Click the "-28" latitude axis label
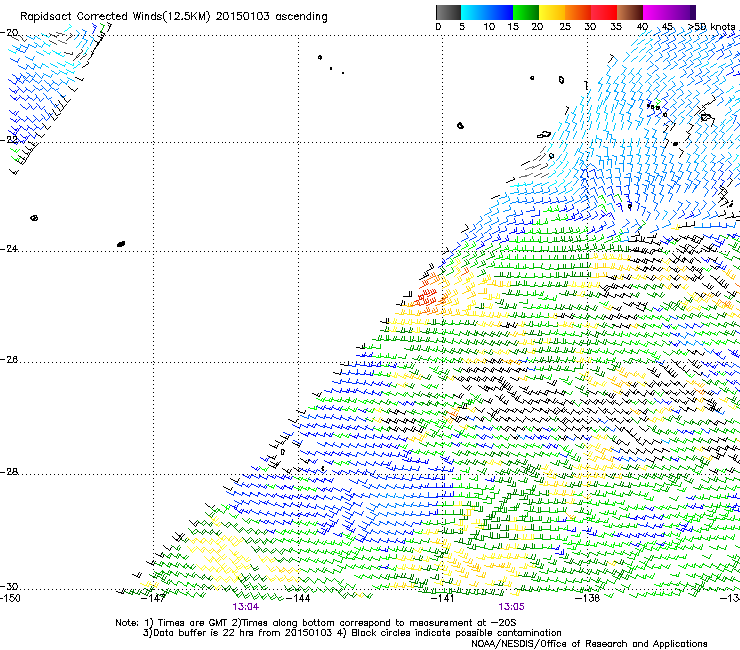Image resolution: width=740 pixels, height=650 pixels. point(9,472)
